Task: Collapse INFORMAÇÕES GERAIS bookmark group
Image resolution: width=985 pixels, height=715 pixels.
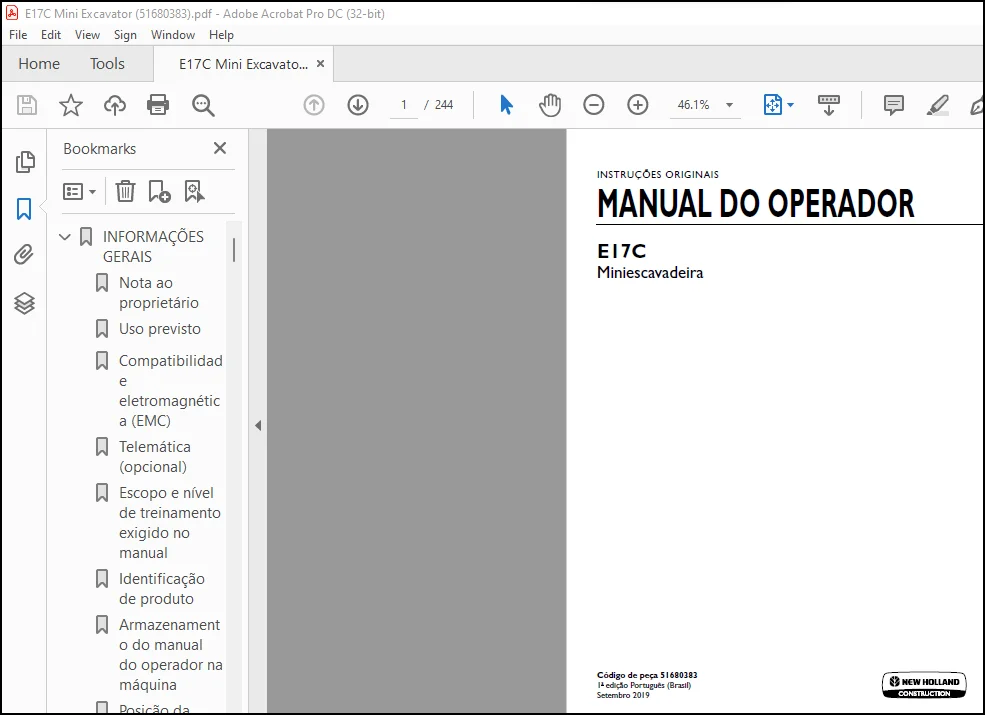Action: pos(65,237)
